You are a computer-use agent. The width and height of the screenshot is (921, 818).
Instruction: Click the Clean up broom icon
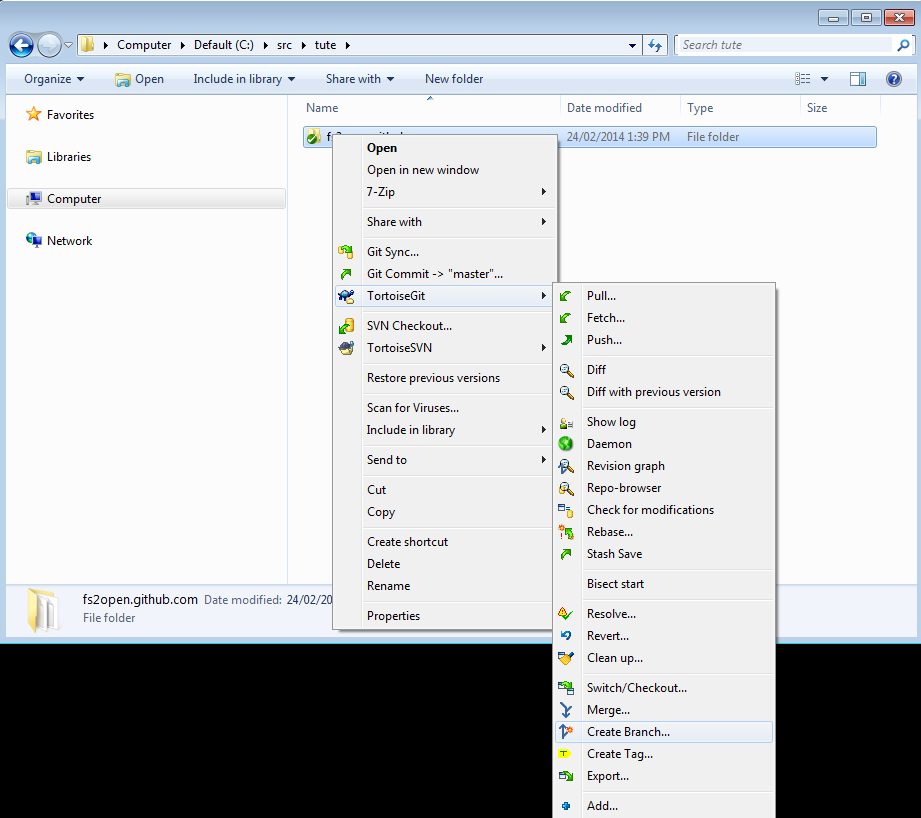(x=567, y=658)
